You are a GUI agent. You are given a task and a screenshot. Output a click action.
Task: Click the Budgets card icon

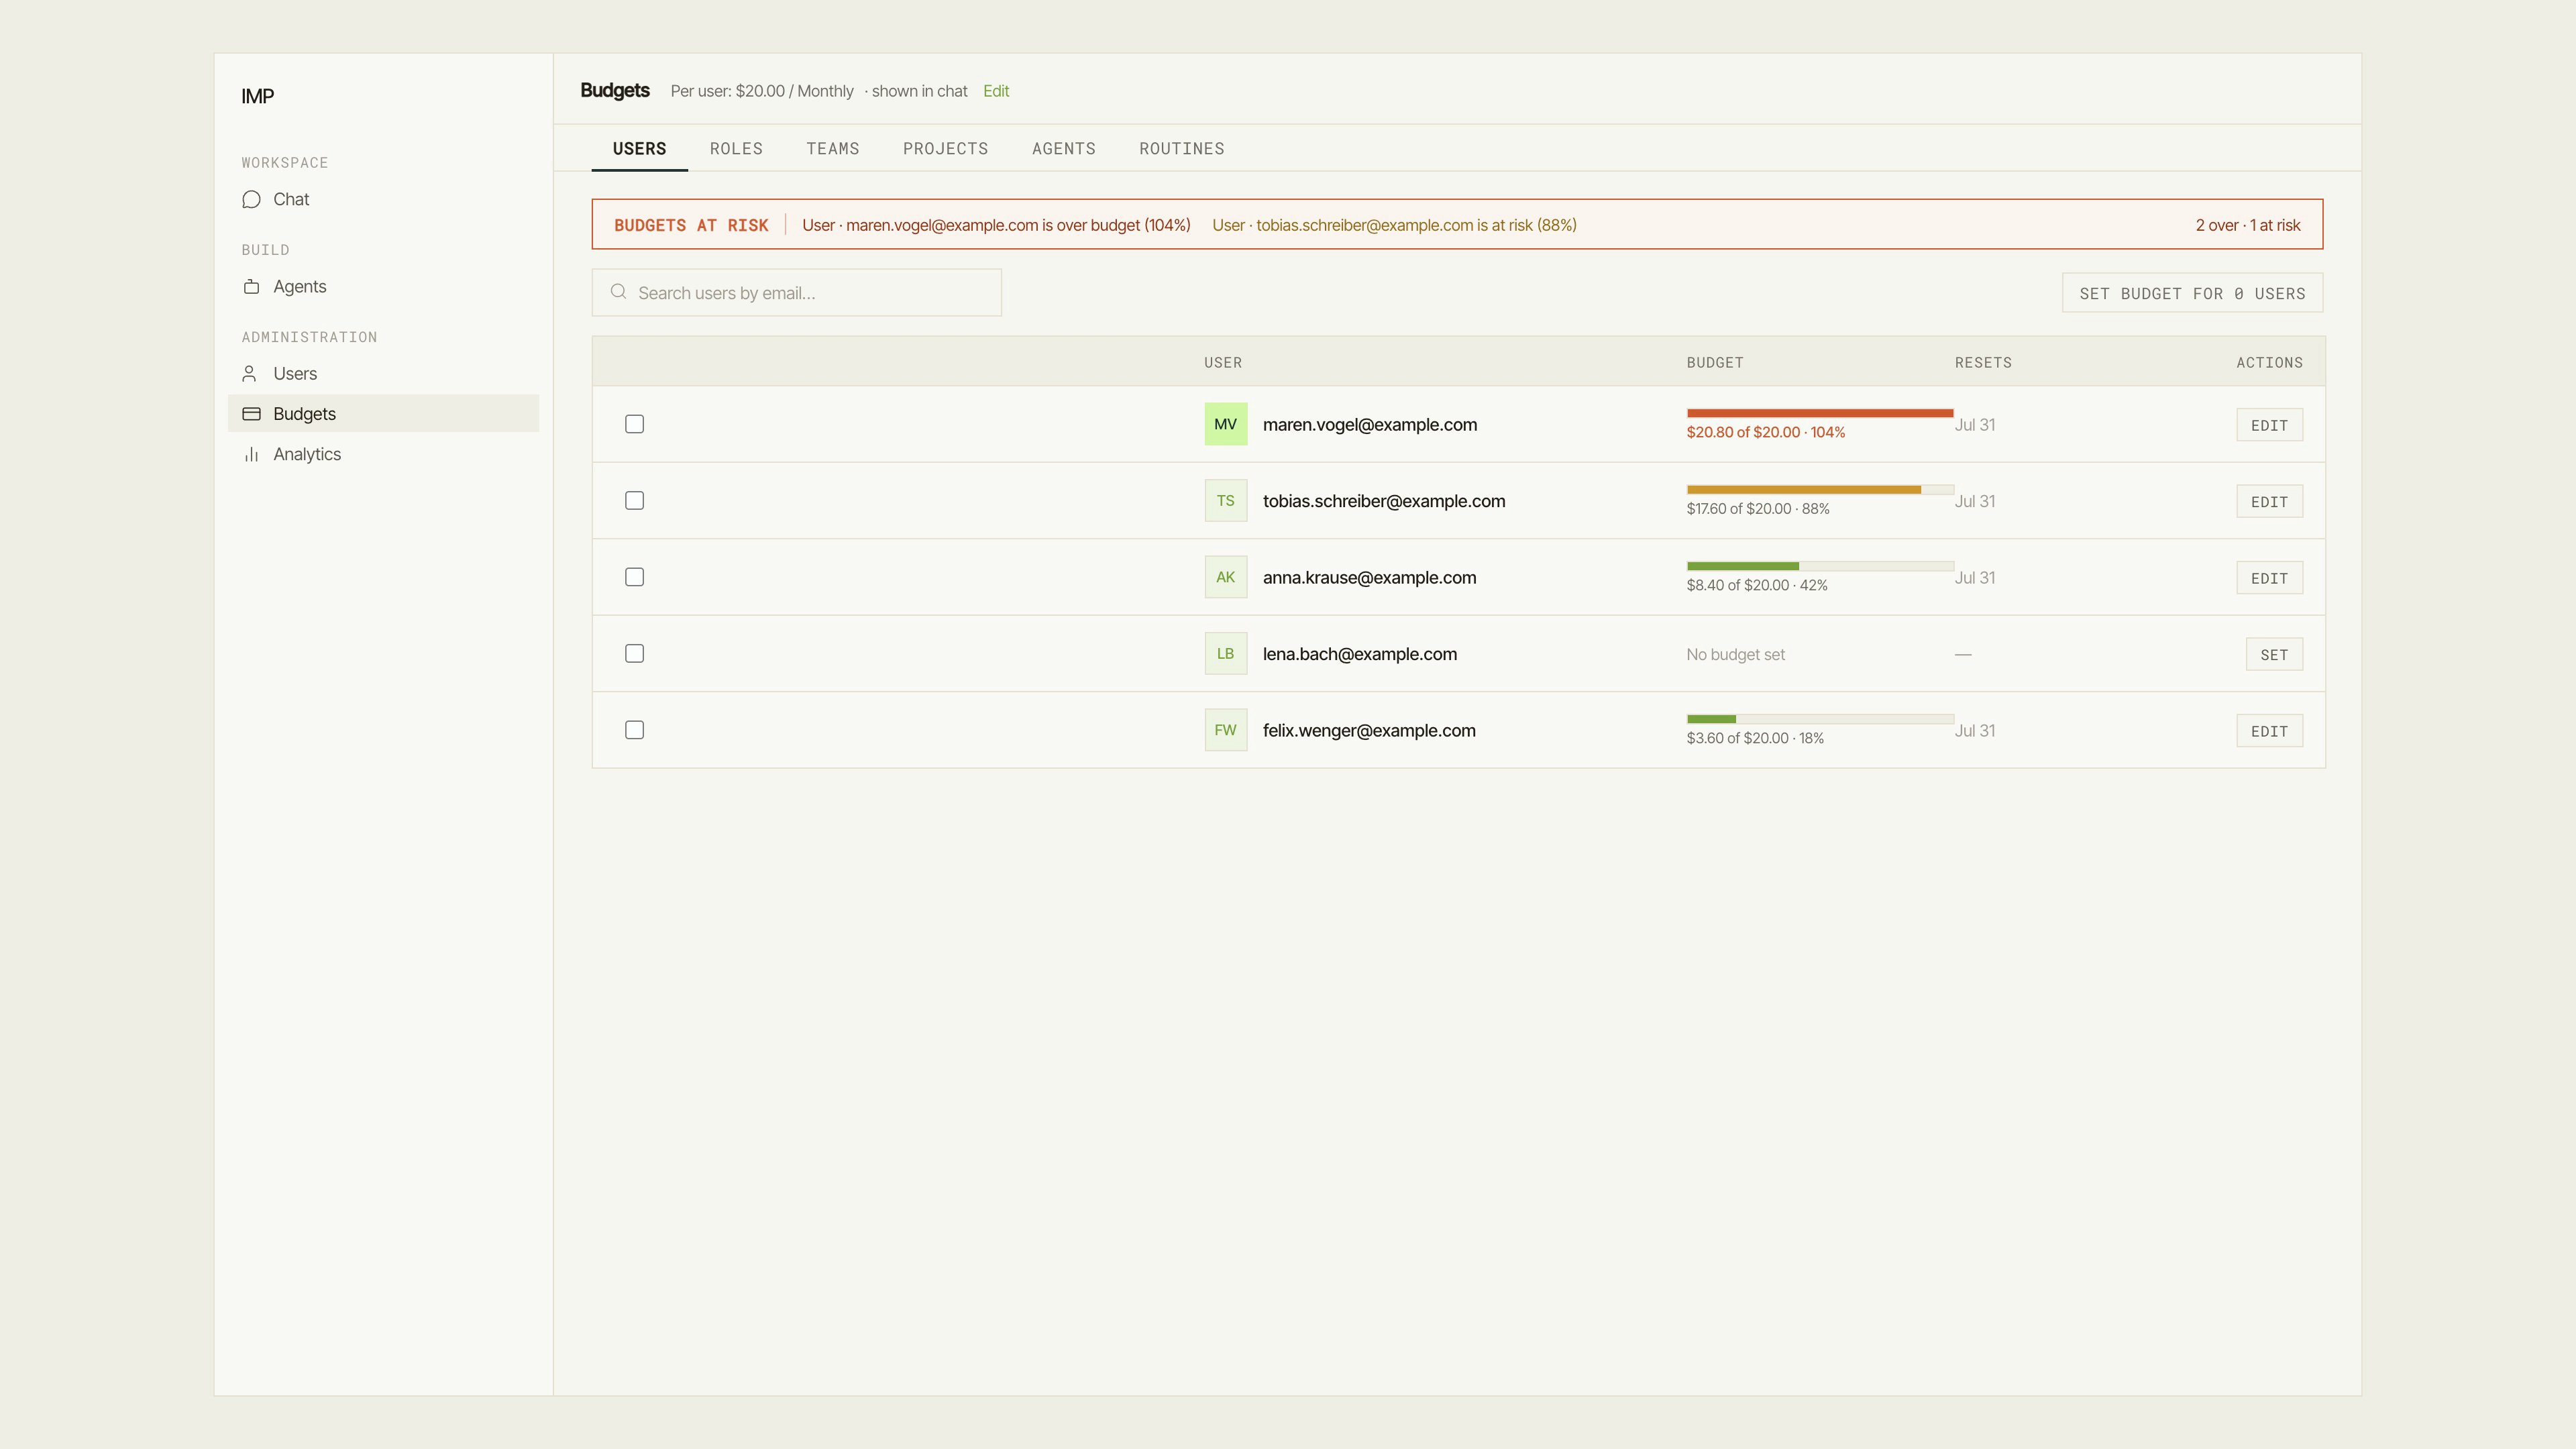(251, 413)
